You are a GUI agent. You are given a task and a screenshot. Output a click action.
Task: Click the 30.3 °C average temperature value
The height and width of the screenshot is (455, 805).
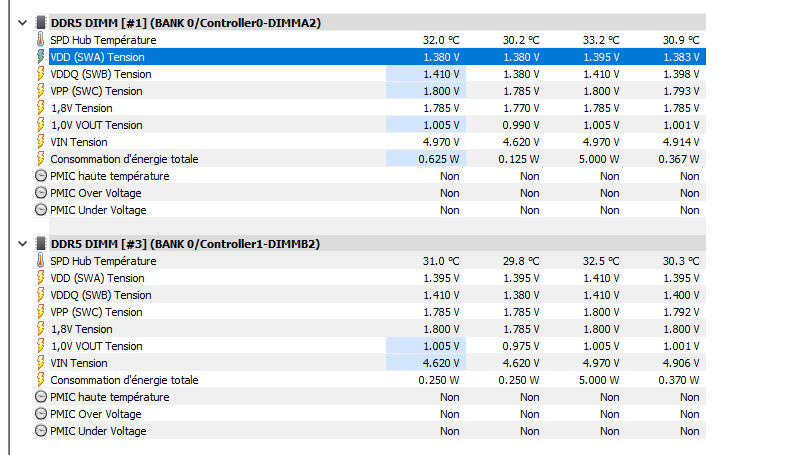[681, 261]
